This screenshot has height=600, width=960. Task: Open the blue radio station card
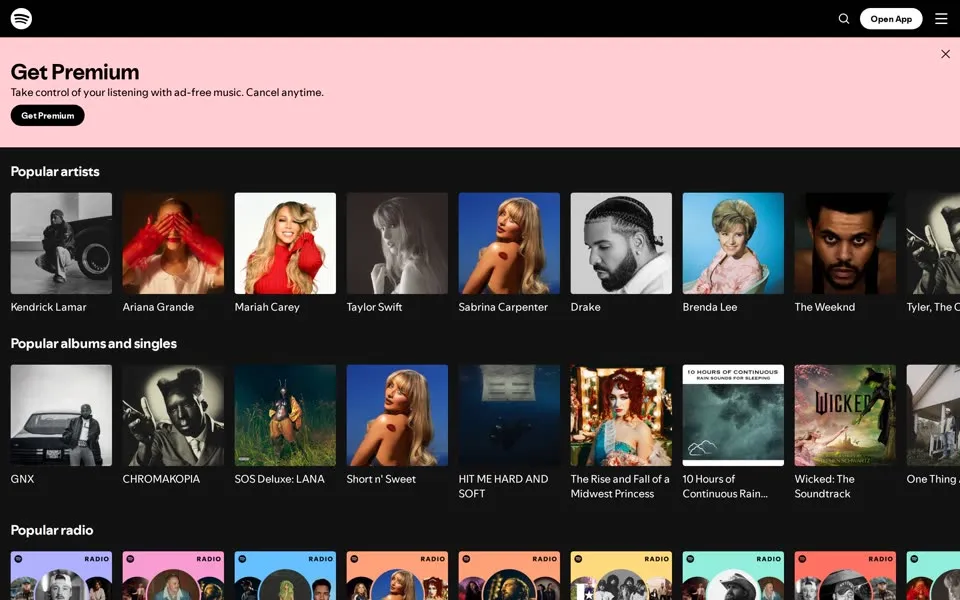click(x=285, y=576)
